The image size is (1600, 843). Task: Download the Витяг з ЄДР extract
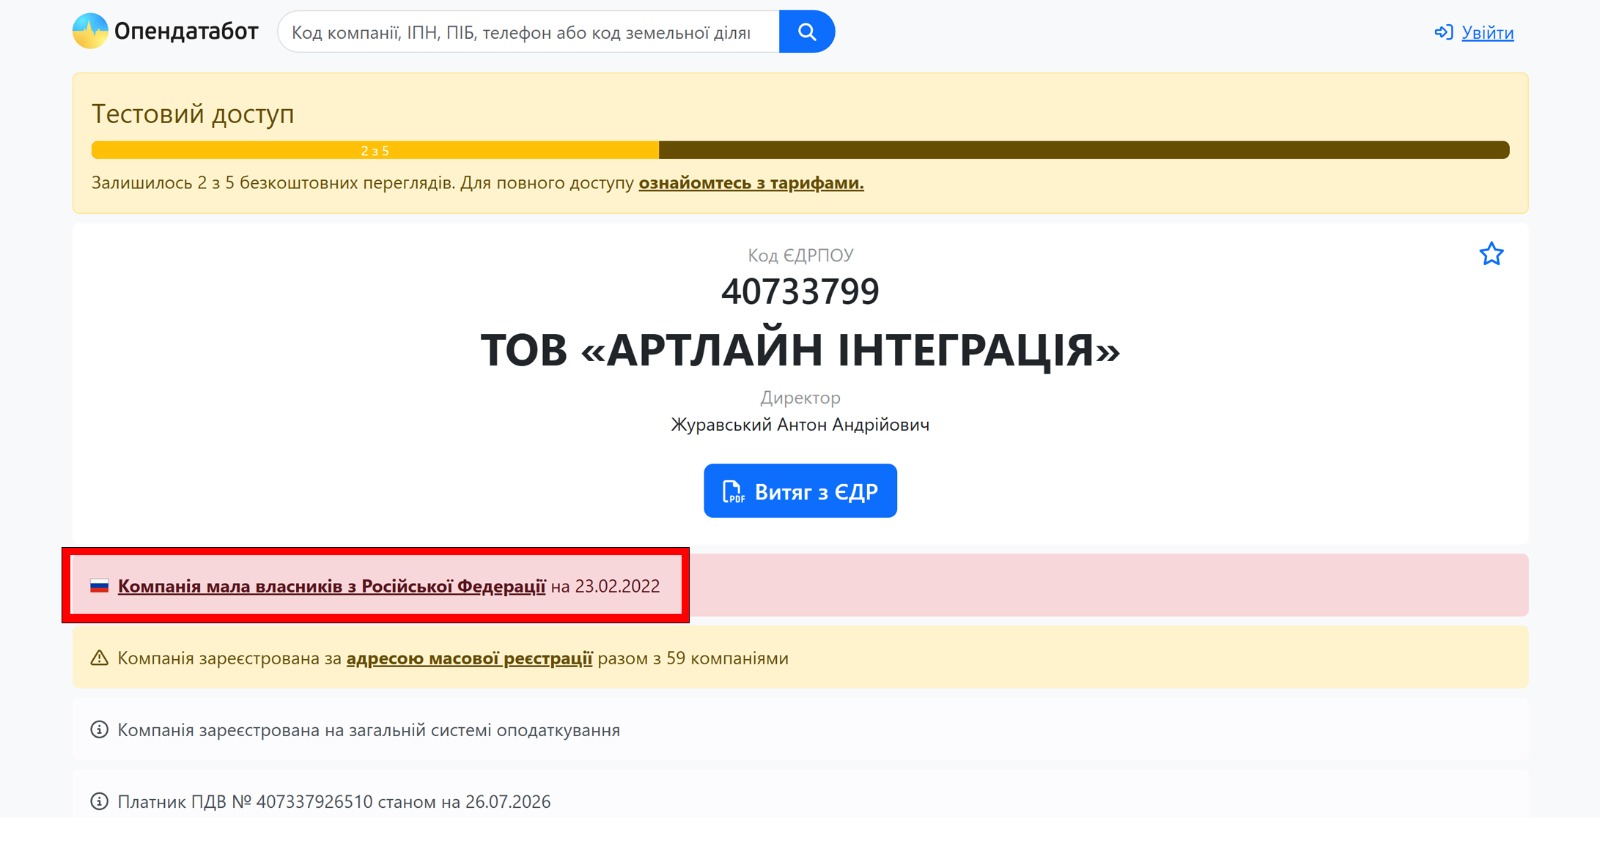tap(800, 491)
